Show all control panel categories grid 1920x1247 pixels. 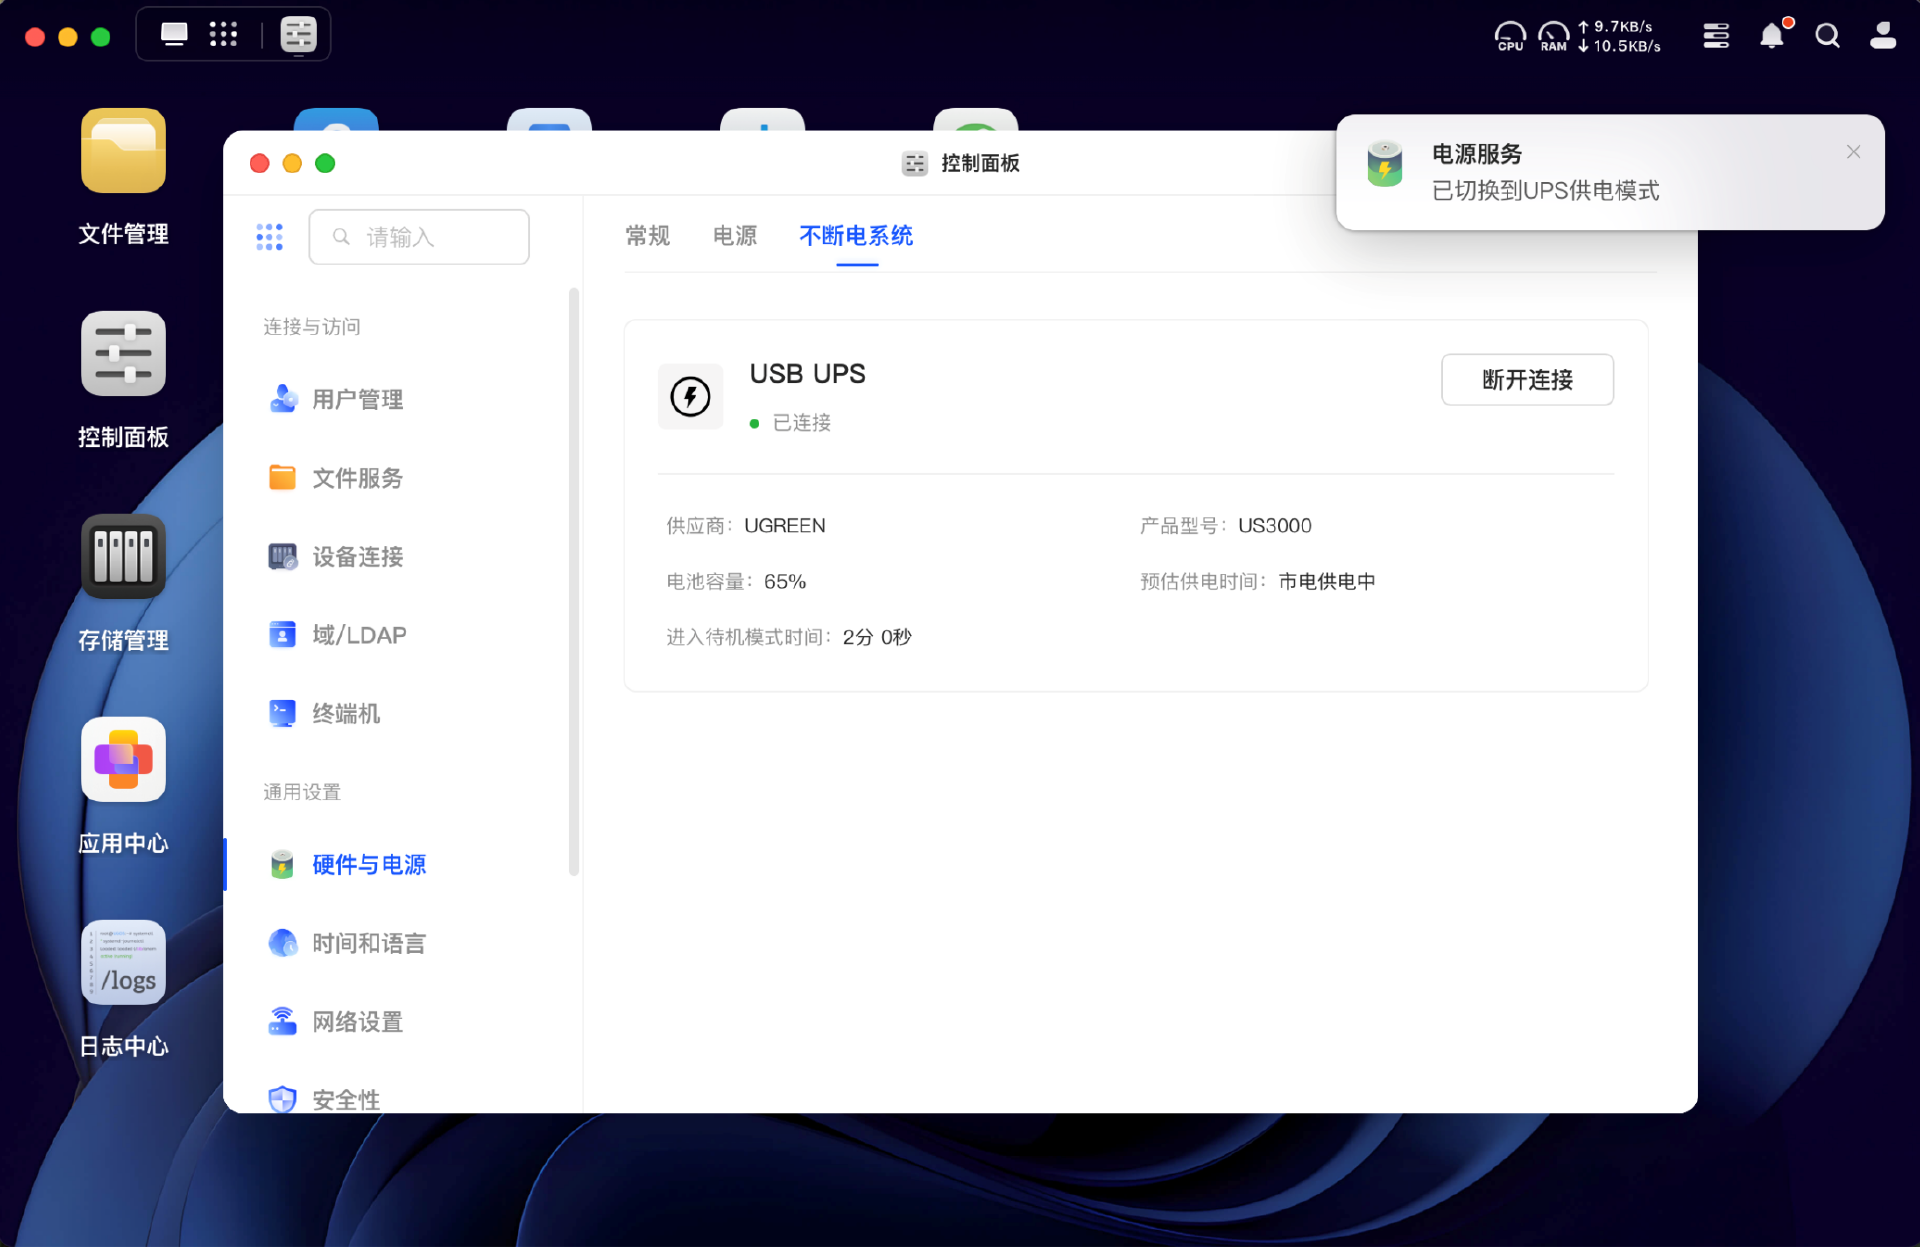[x=269, y=237]
